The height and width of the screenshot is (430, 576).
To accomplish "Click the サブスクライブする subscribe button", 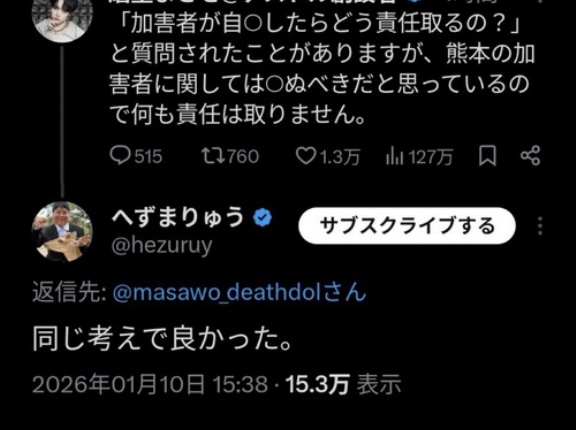I will pyautogui.click(x=407, y=225).
